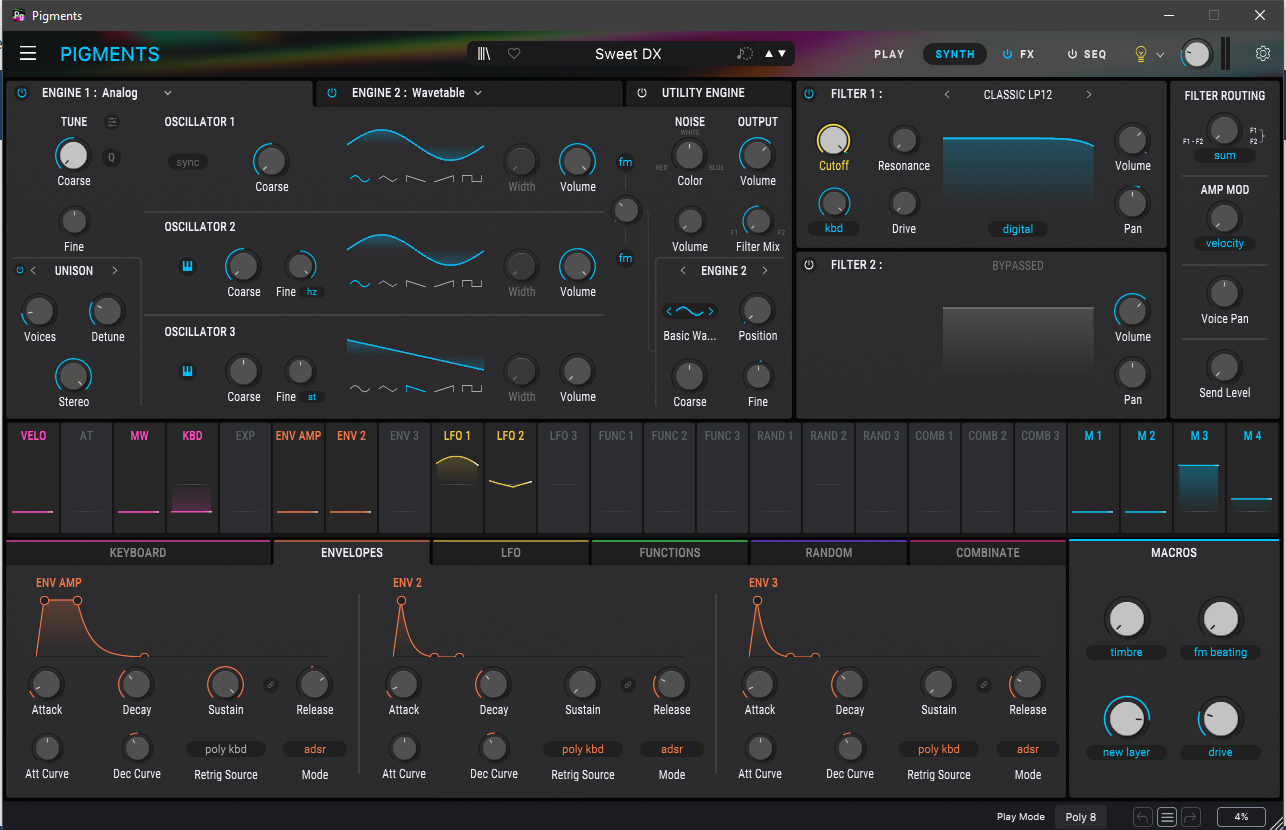Toggle Utility Engine power

642,93
